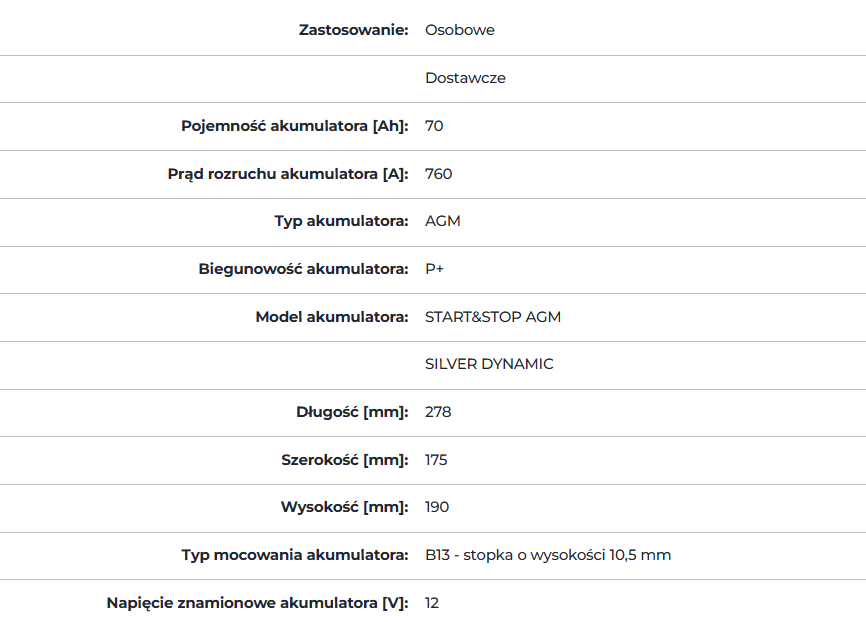Click the width value 175
866x622 pixels.
(x=436, y=460)
